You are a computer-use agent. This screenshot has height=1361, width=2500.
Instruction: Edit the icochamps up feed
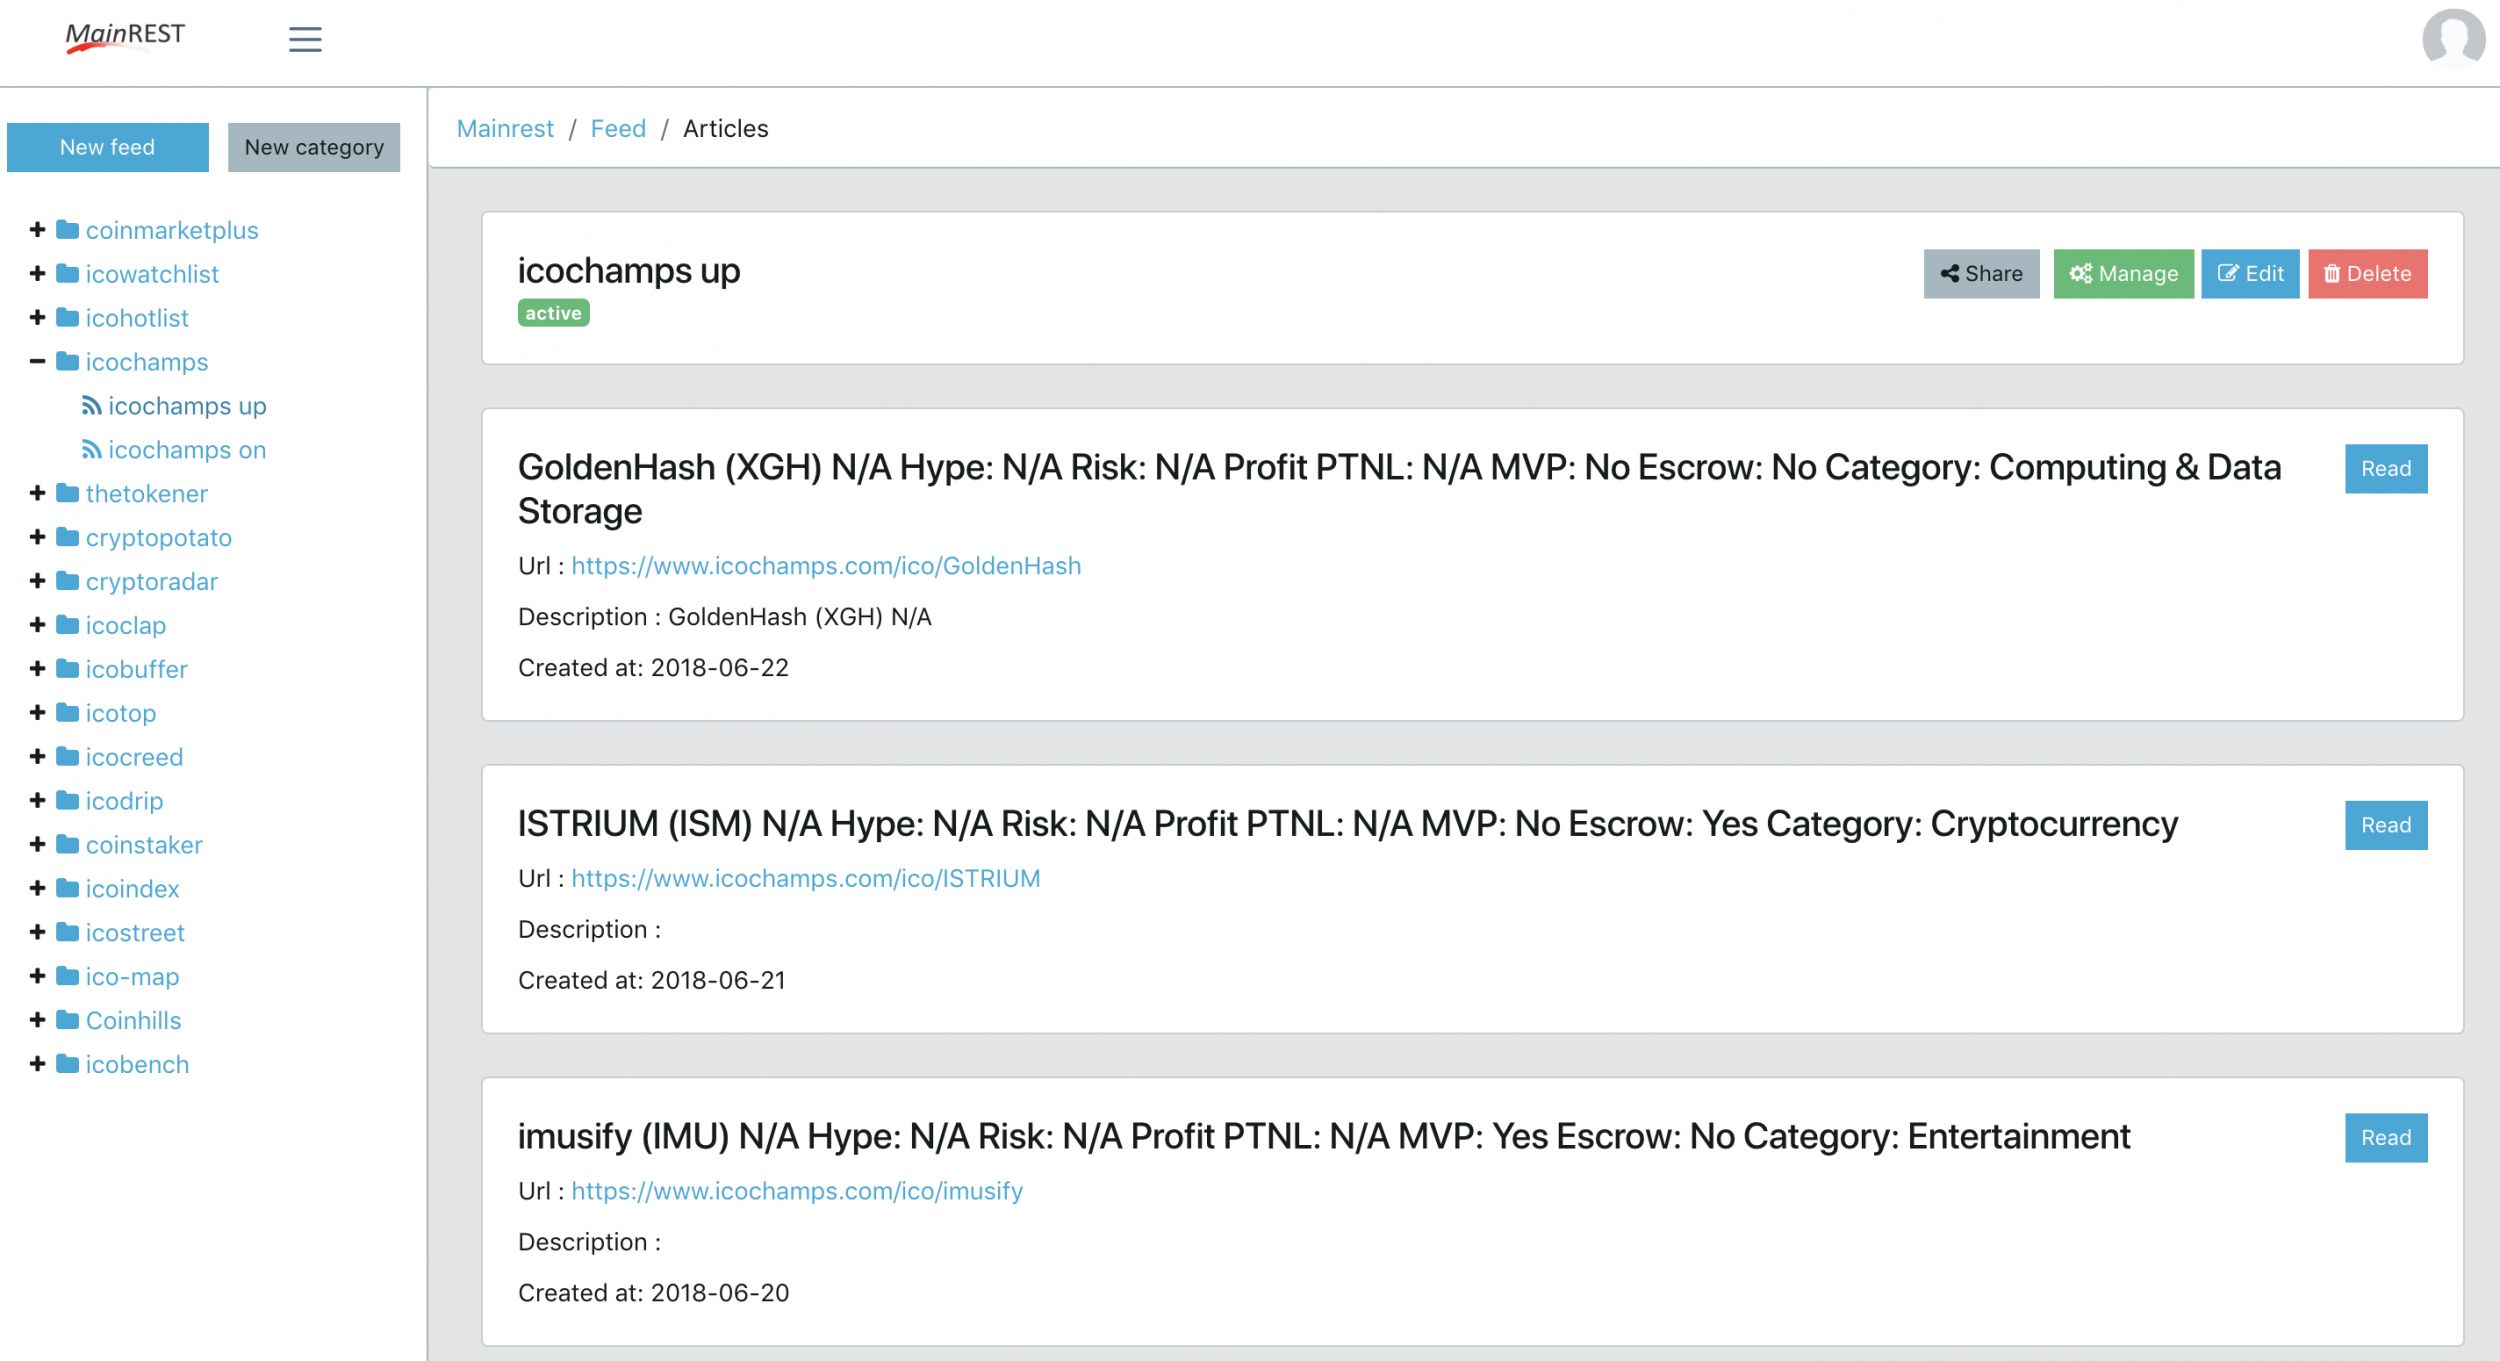click(x=2250, y=274)
